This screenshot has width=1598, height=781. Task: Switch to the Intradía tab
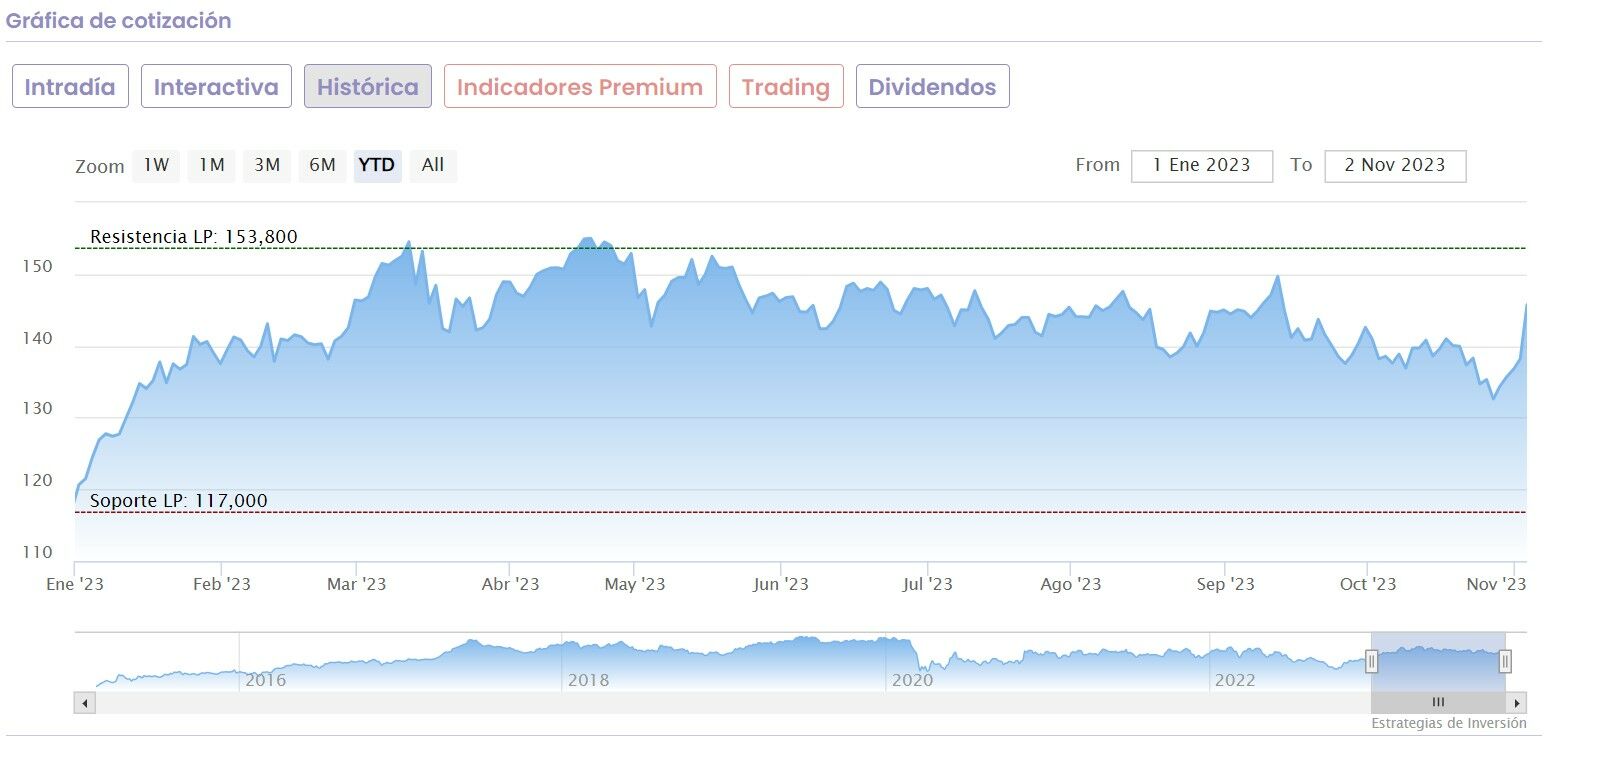(x=70, y=87)
